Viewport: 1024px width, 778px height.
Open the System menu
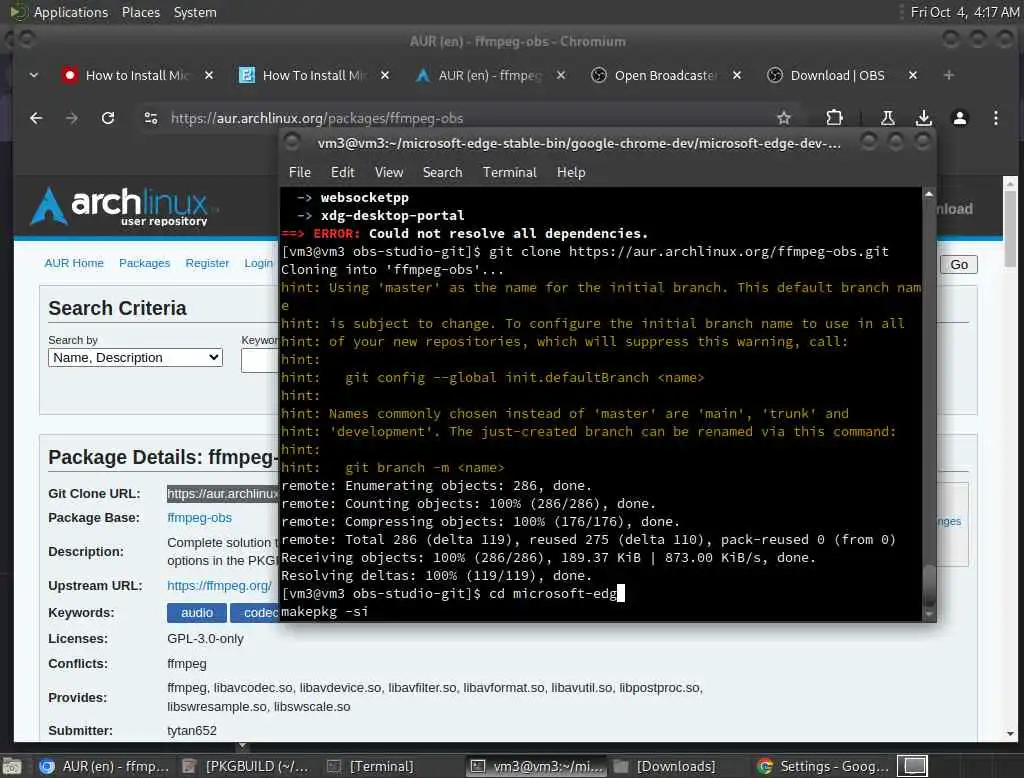coord(195,12)
